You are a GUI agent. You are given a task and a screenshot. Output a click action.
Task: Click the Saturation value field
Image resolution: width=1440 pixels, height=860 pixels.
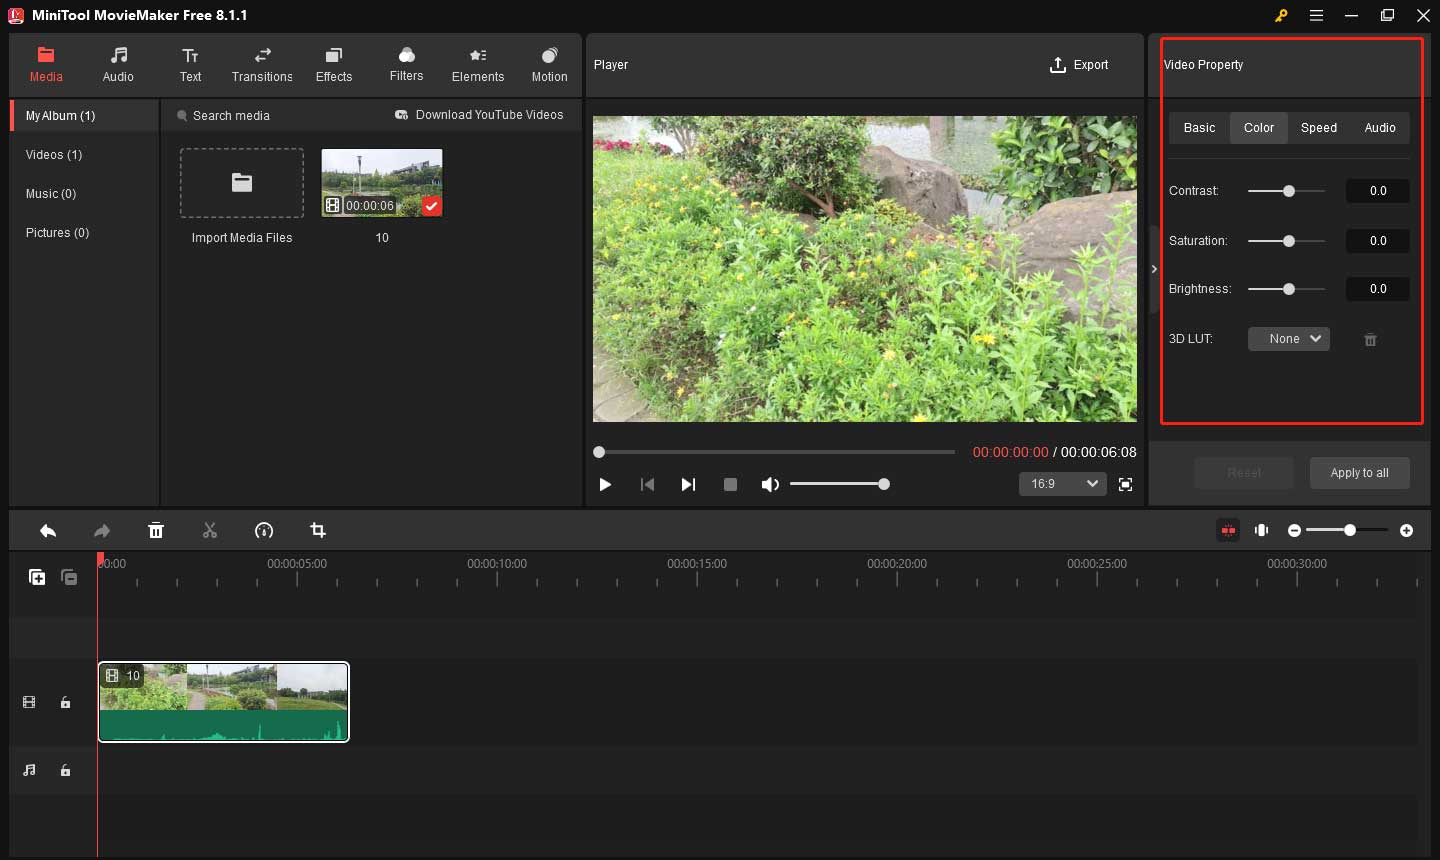click(1378, 241)
